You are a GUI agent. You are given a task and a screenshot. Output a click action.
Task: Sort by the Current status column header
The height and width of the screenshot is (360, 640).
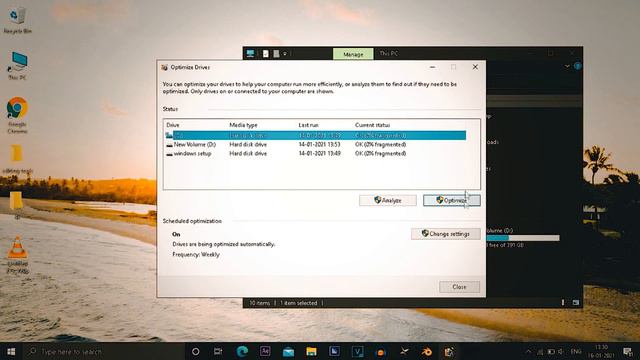pos(372,125)
